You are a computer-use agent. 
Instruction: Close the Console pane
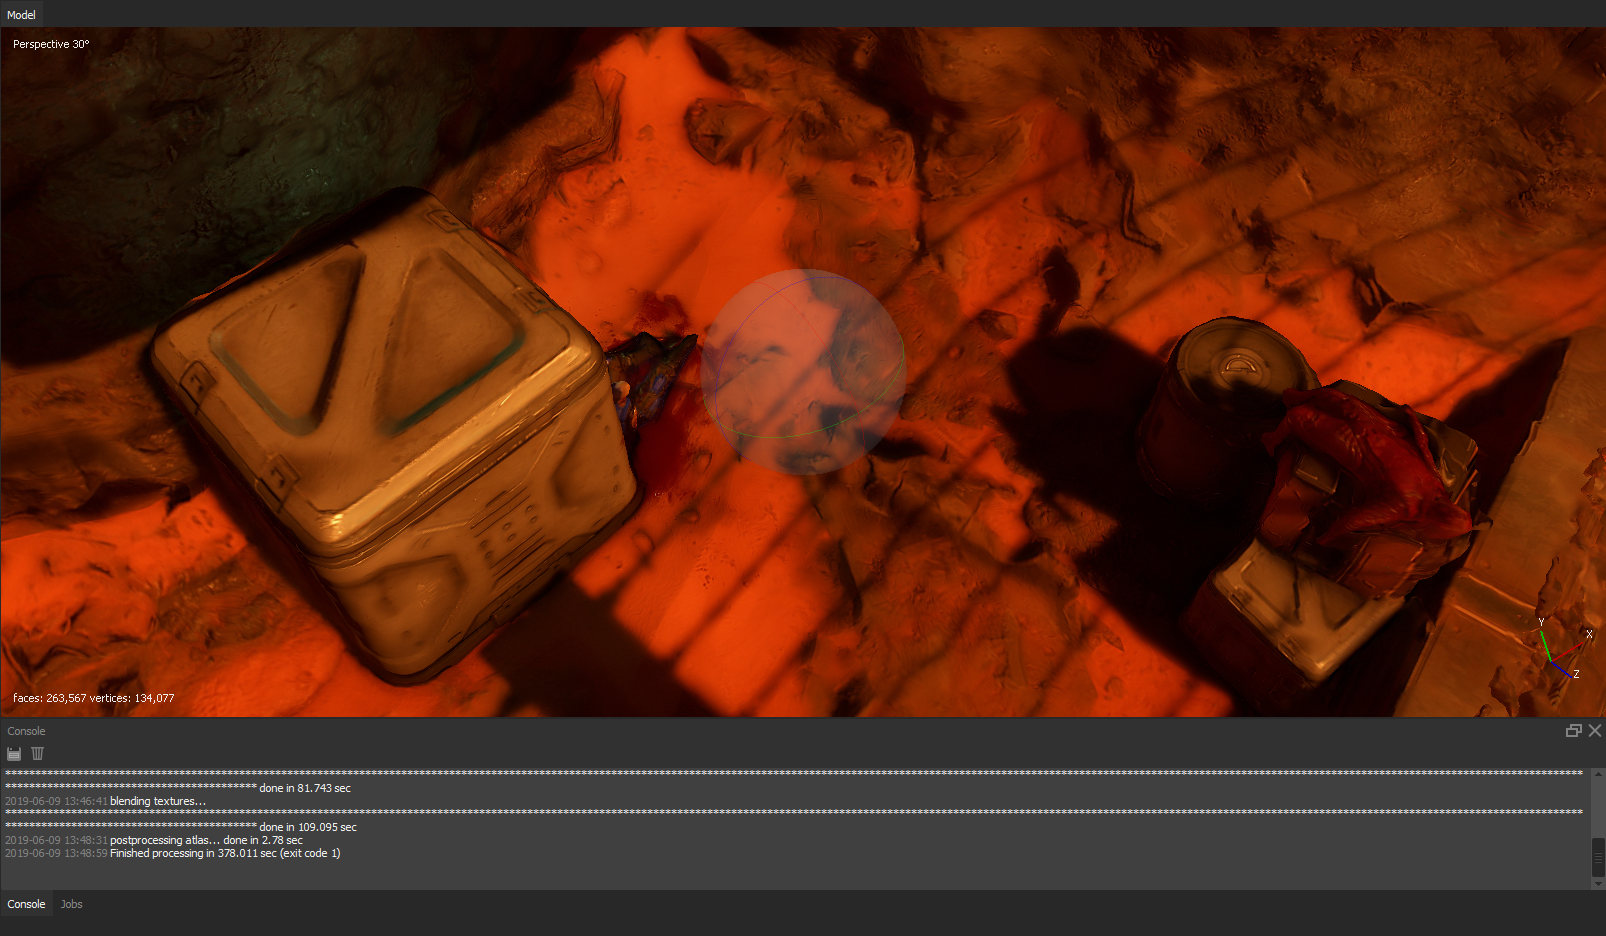[1595, 731]
